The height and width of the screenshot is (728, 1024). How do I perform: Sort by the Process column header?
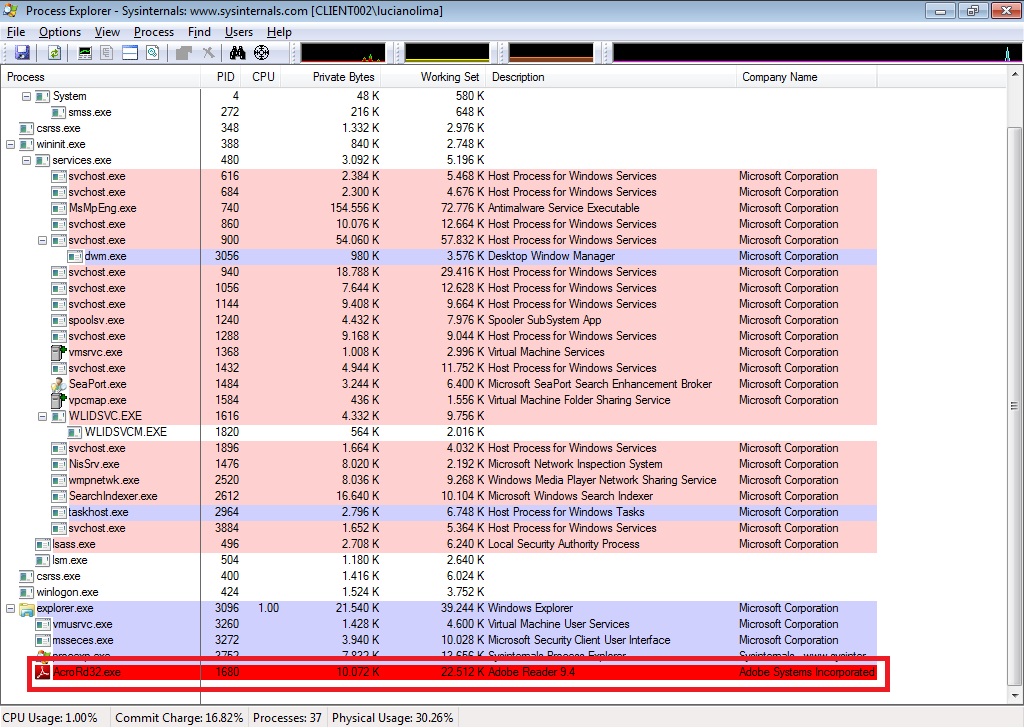[101, 77]
